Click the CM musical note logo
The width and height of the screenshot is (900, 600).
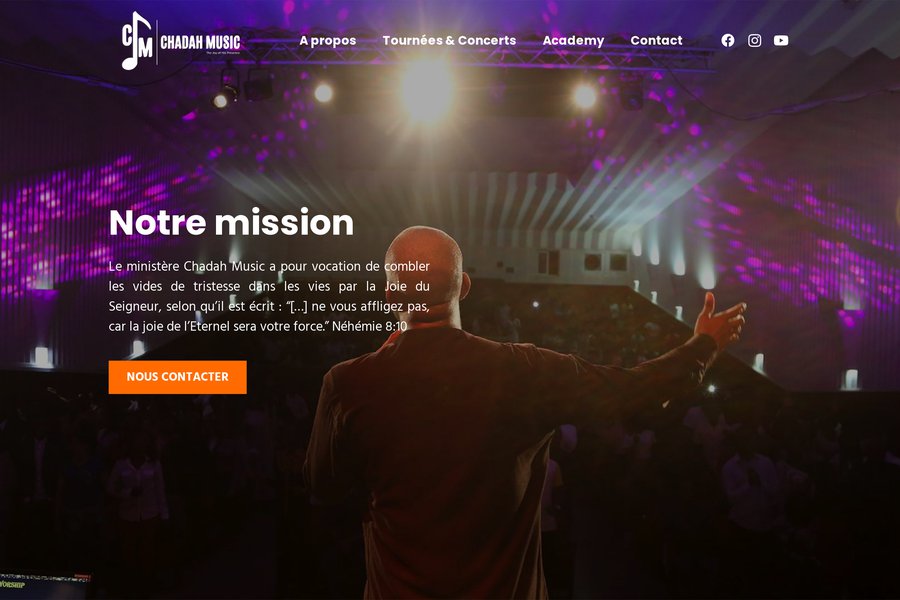coord(137,40)
